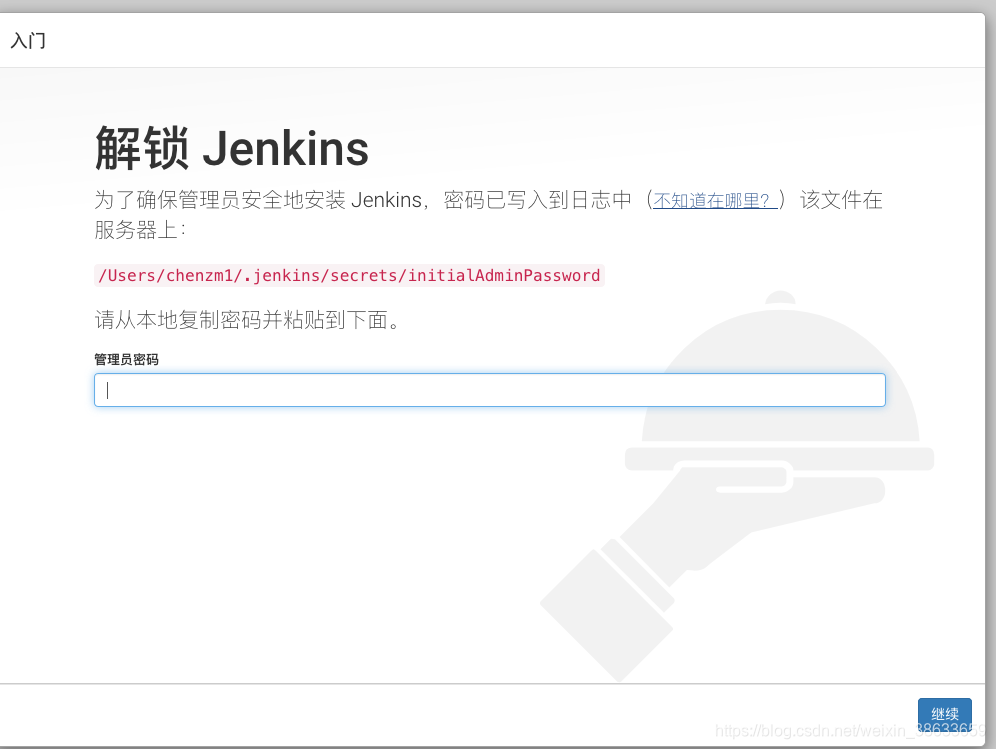Image resolution: width=996 pixels, height=749 pixels.
Task: Click the 请从本地复制密码并粘贴到下面 instruction text
Action: pos(247,320)
